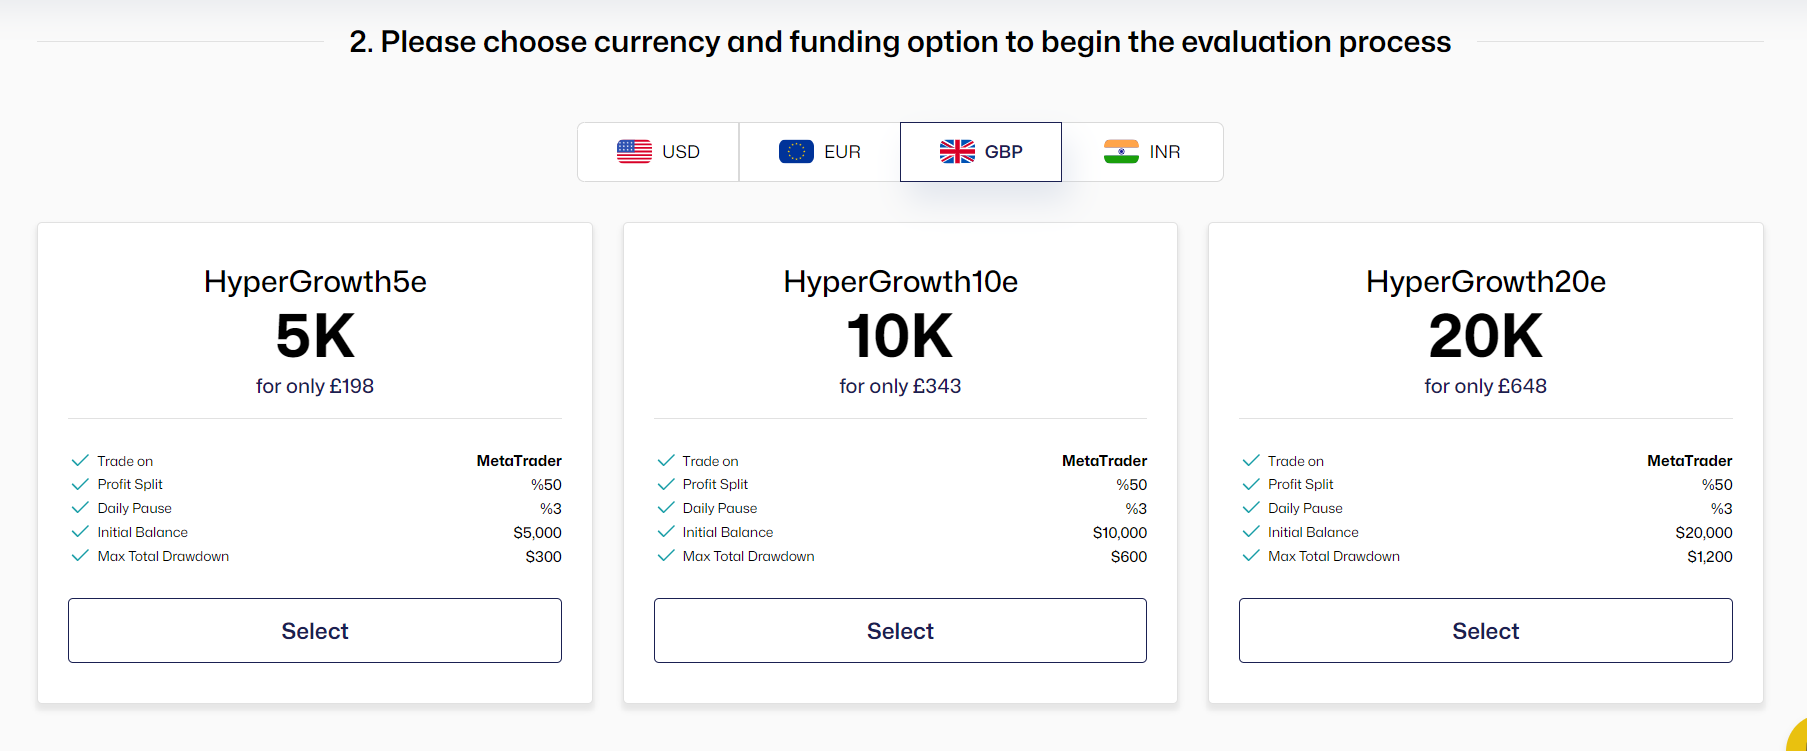
Task: Click the yellow chat bubble at bottom-right corner
Action: [1797, 736]
